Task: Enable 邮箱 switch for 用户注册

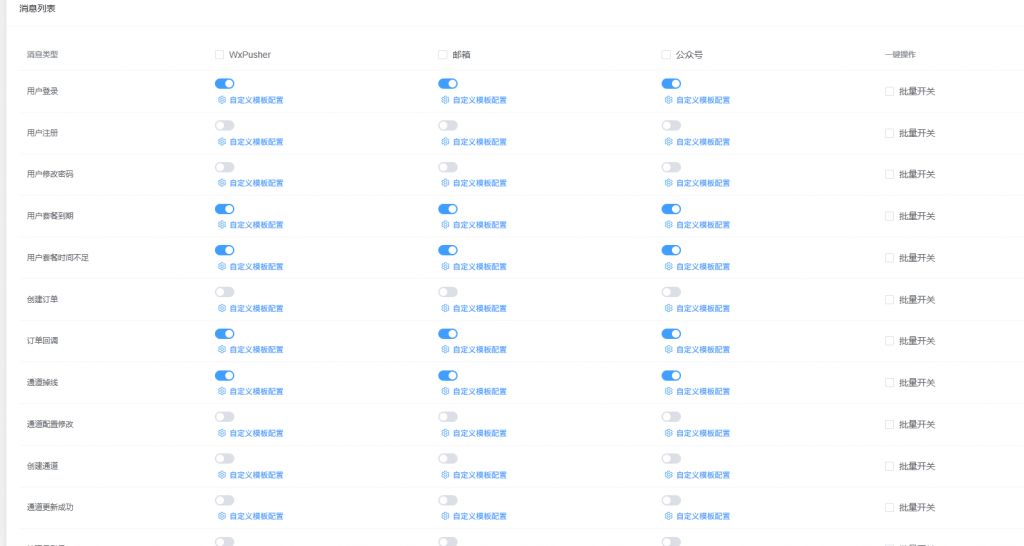Action: click(448, 126)
